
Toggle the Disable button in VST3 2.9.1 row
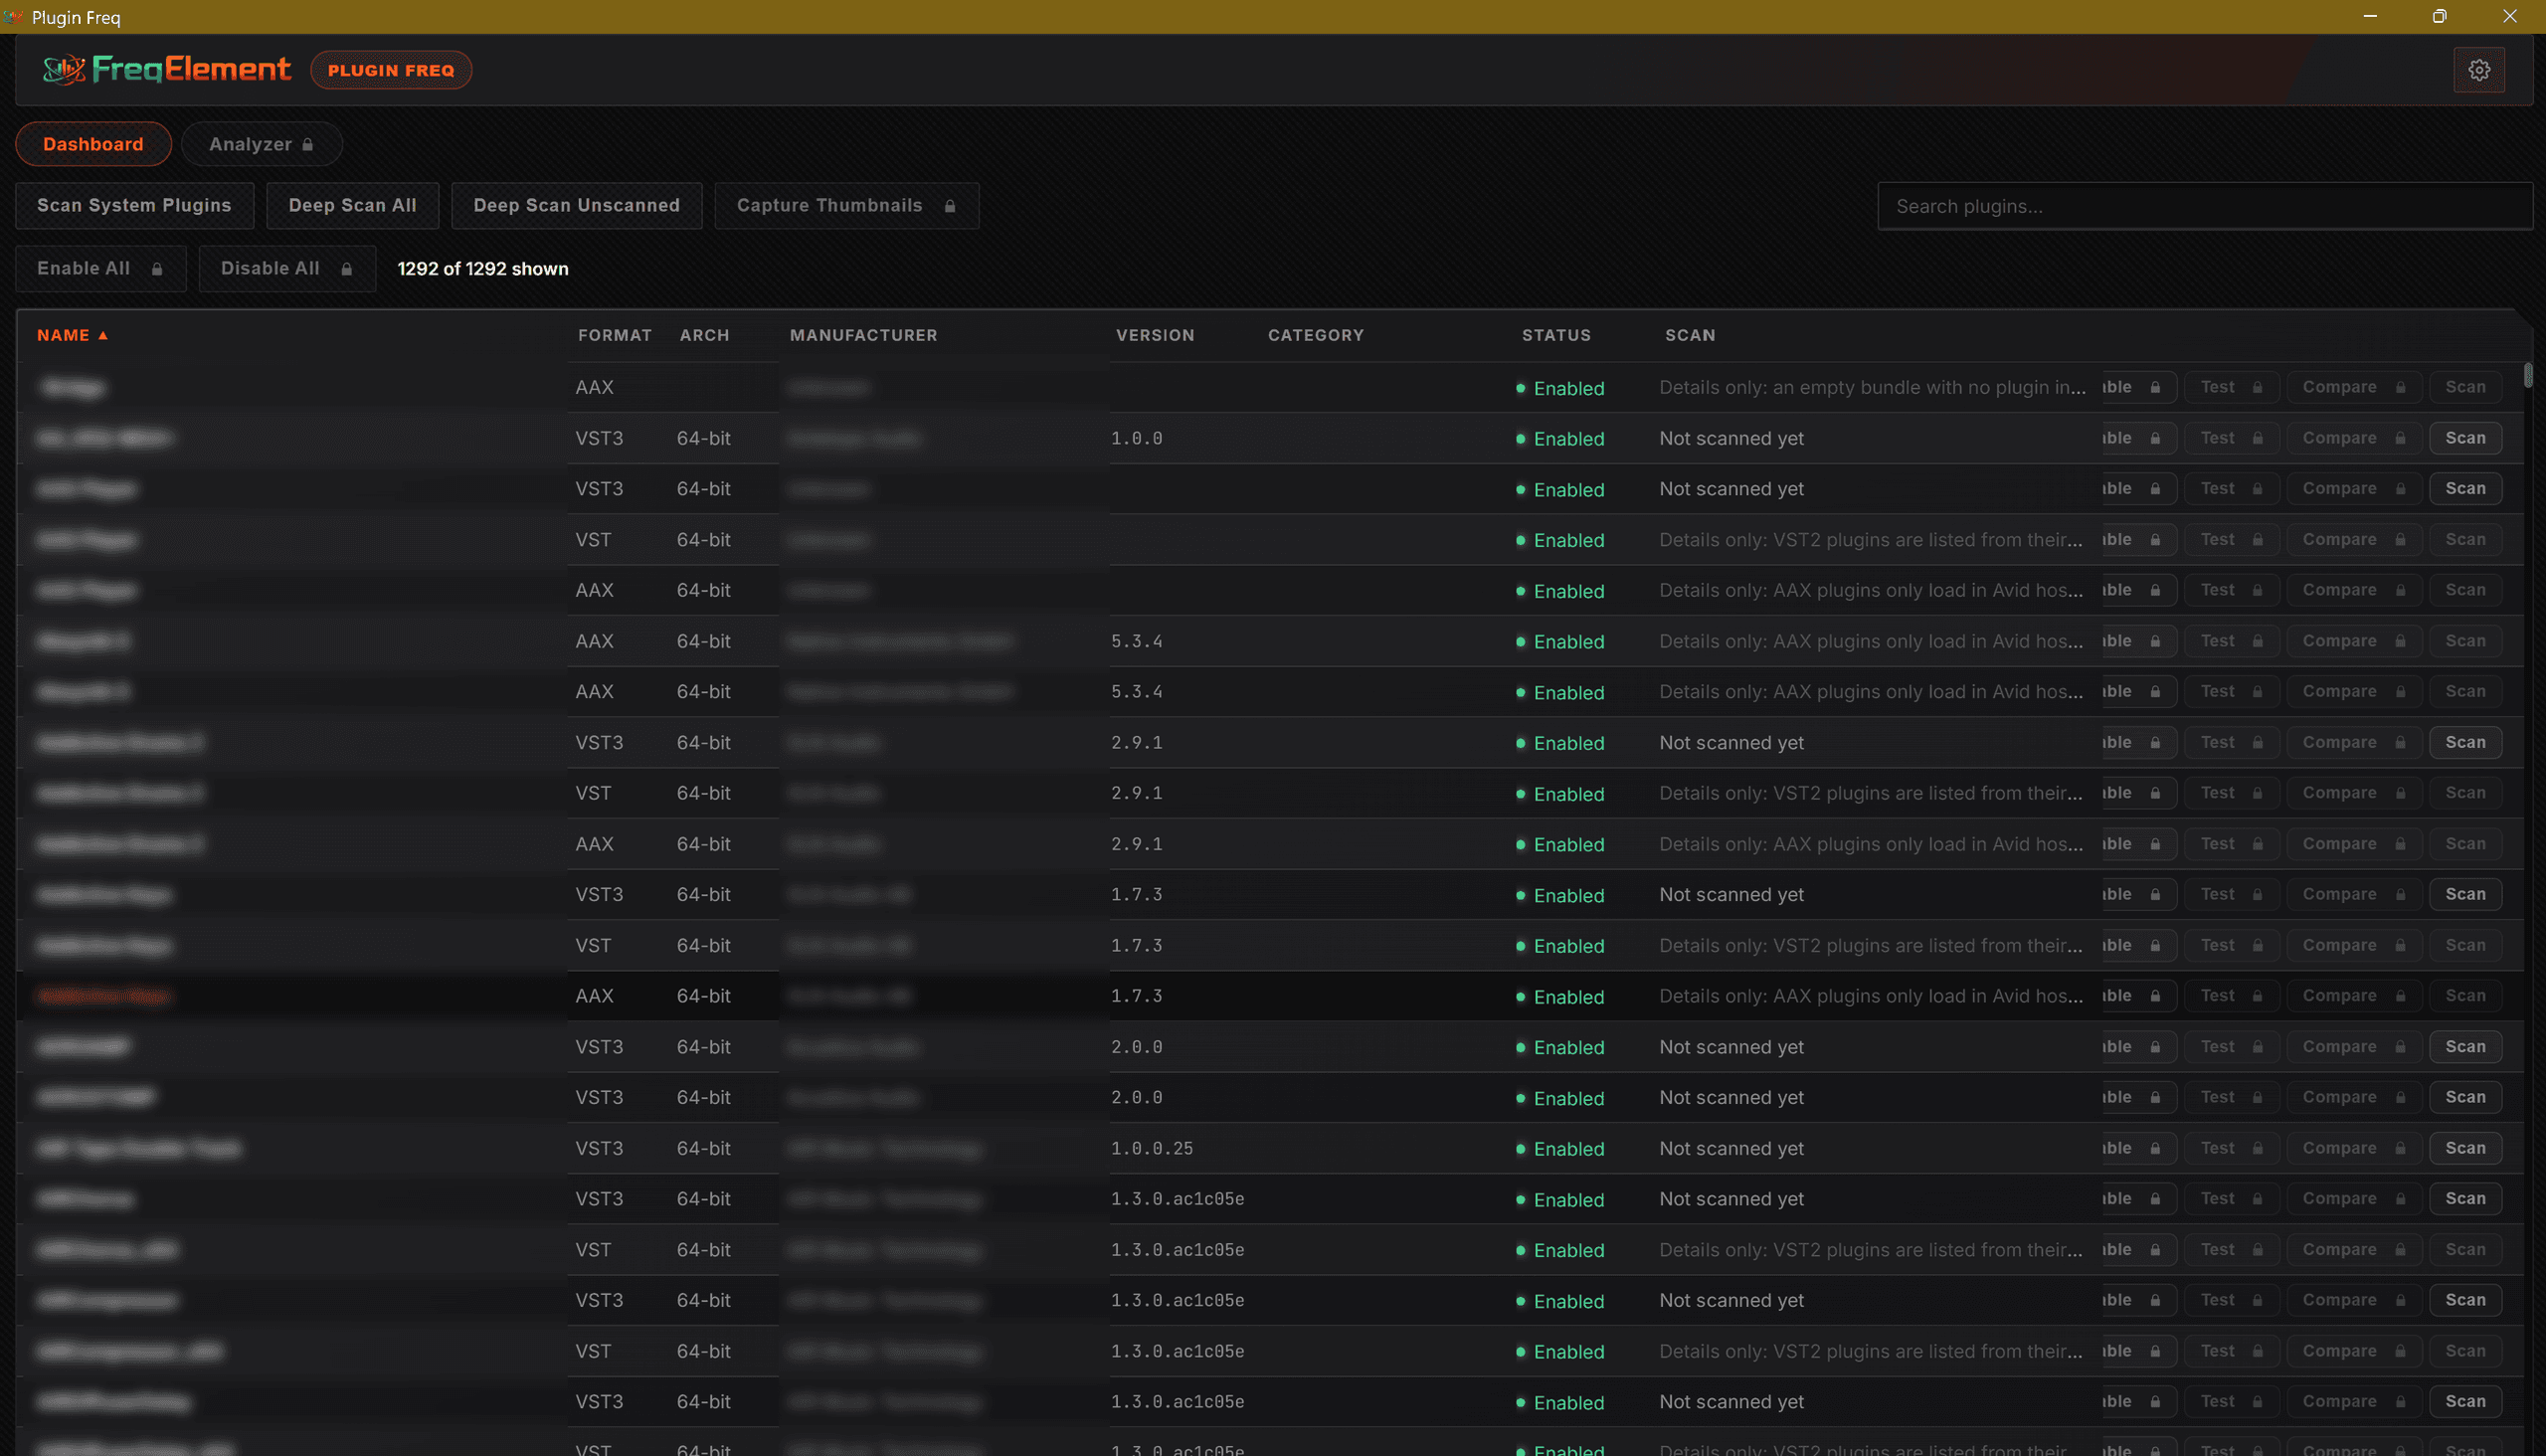2138,743
